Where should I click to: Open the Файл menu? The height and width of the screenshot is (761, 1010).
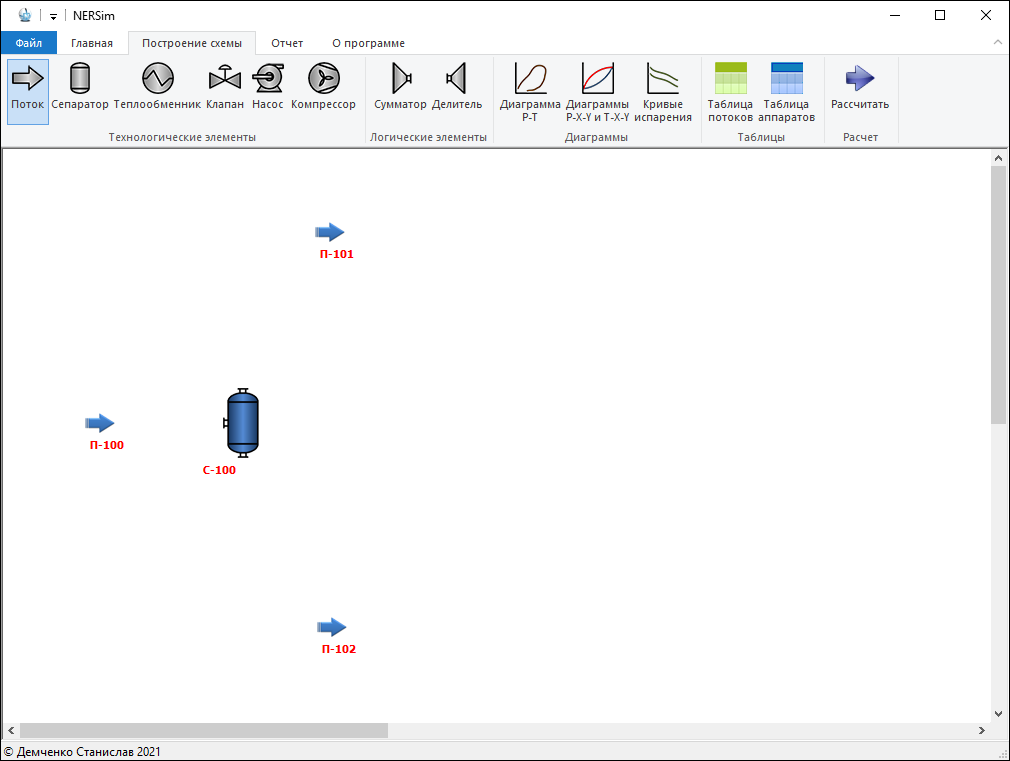(x=29, y=43)
